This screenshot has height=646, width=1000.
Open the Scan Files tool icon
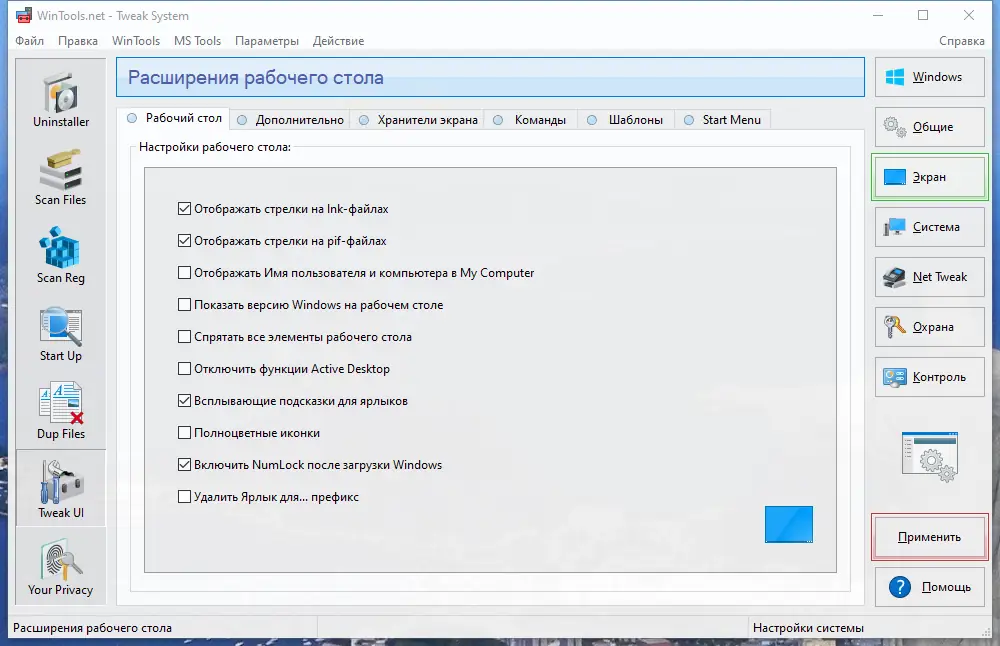tap(61, 170)
